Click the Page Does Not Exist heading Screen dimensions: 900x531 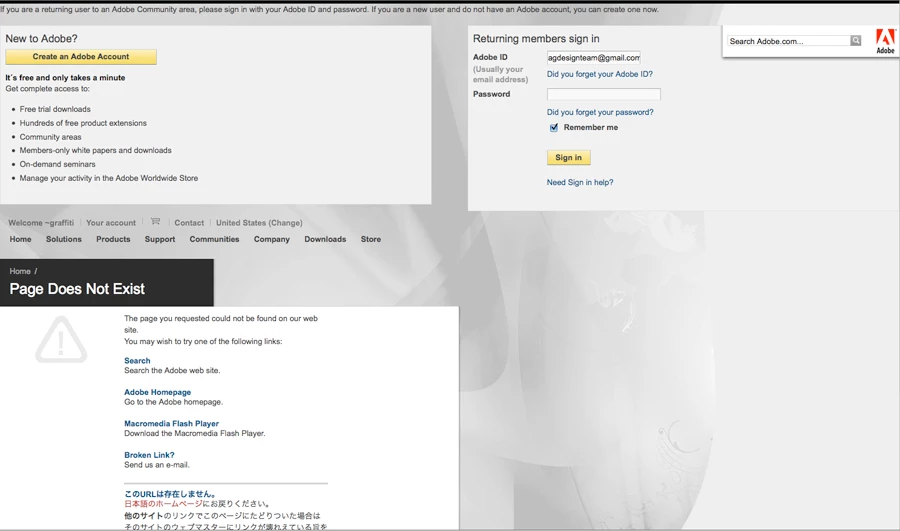coord(77,289)
